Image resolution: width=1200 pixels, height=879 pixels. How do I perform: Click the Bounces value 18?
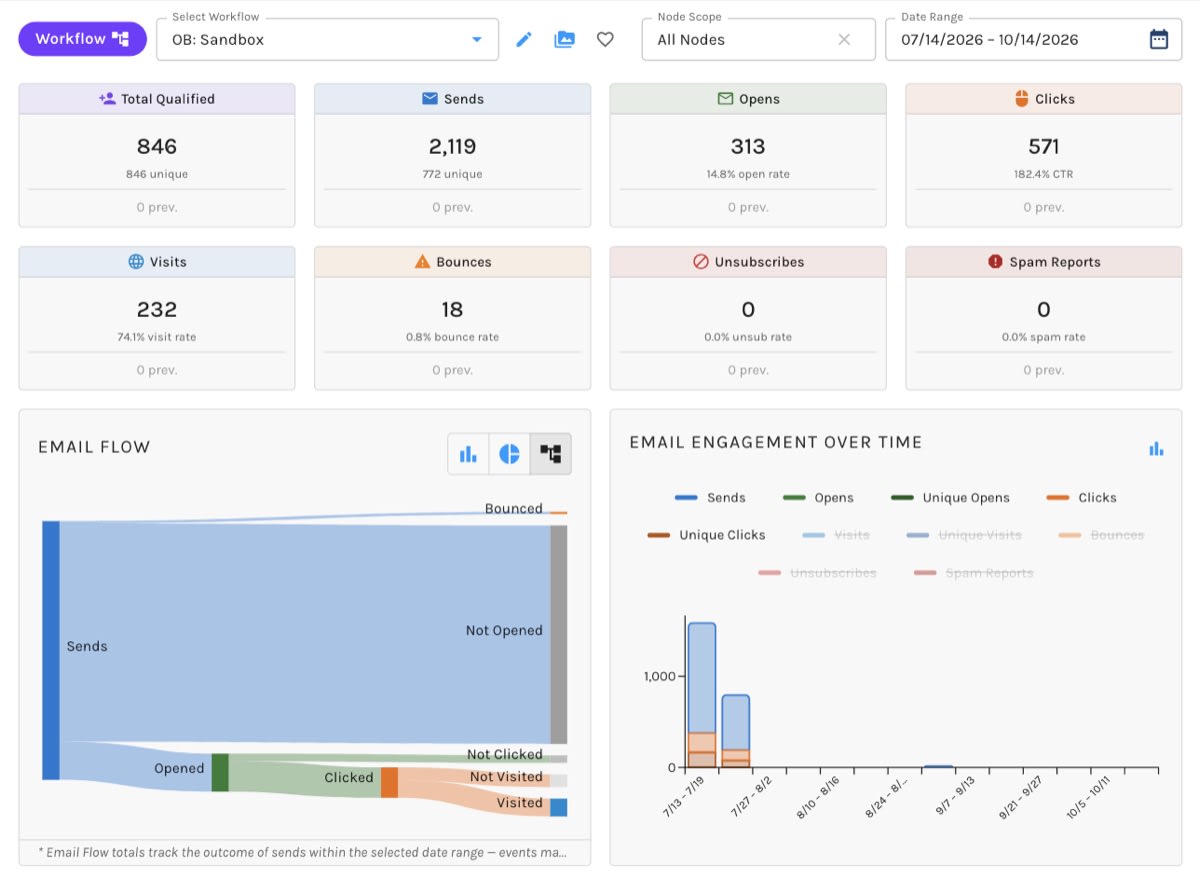coord(453,310)
